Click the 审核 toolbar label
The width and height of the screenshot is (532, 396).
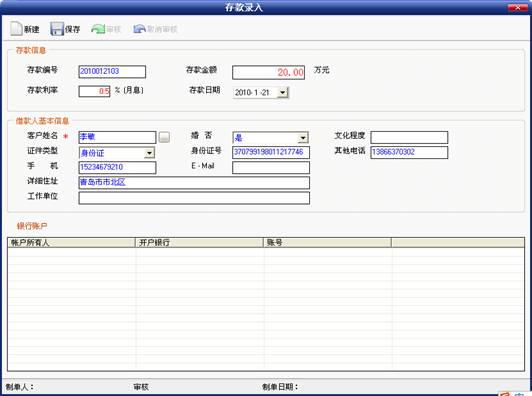[114, 30]
